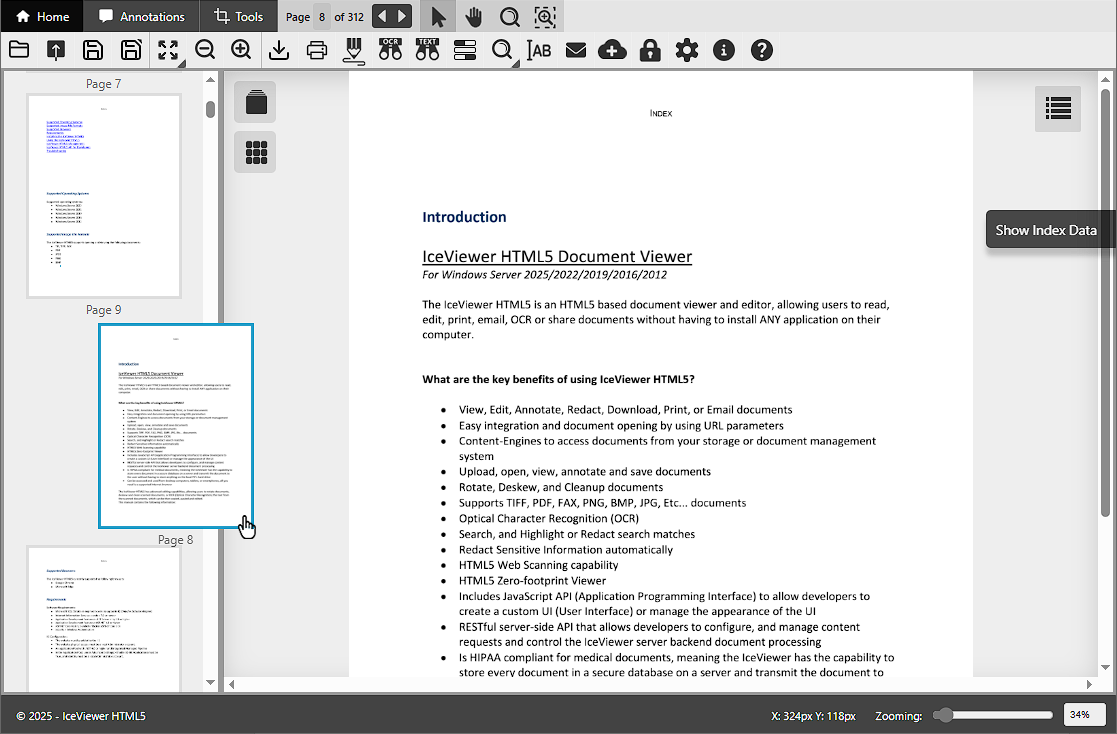The width and height of the screenshot is (1117, 734).
Task: Email the document via envelope icon
Action: coord(576,50)
